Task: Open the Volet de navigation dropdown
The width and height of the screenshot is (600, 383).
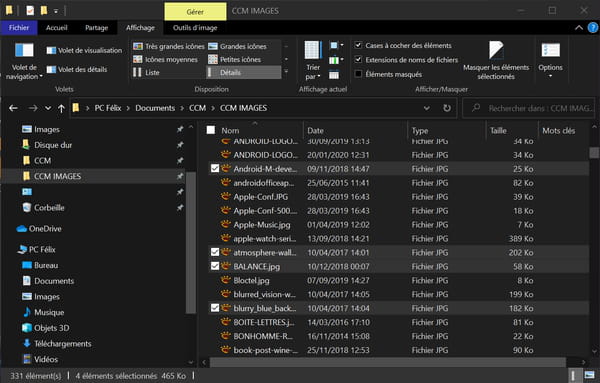Action: (24, 61)
